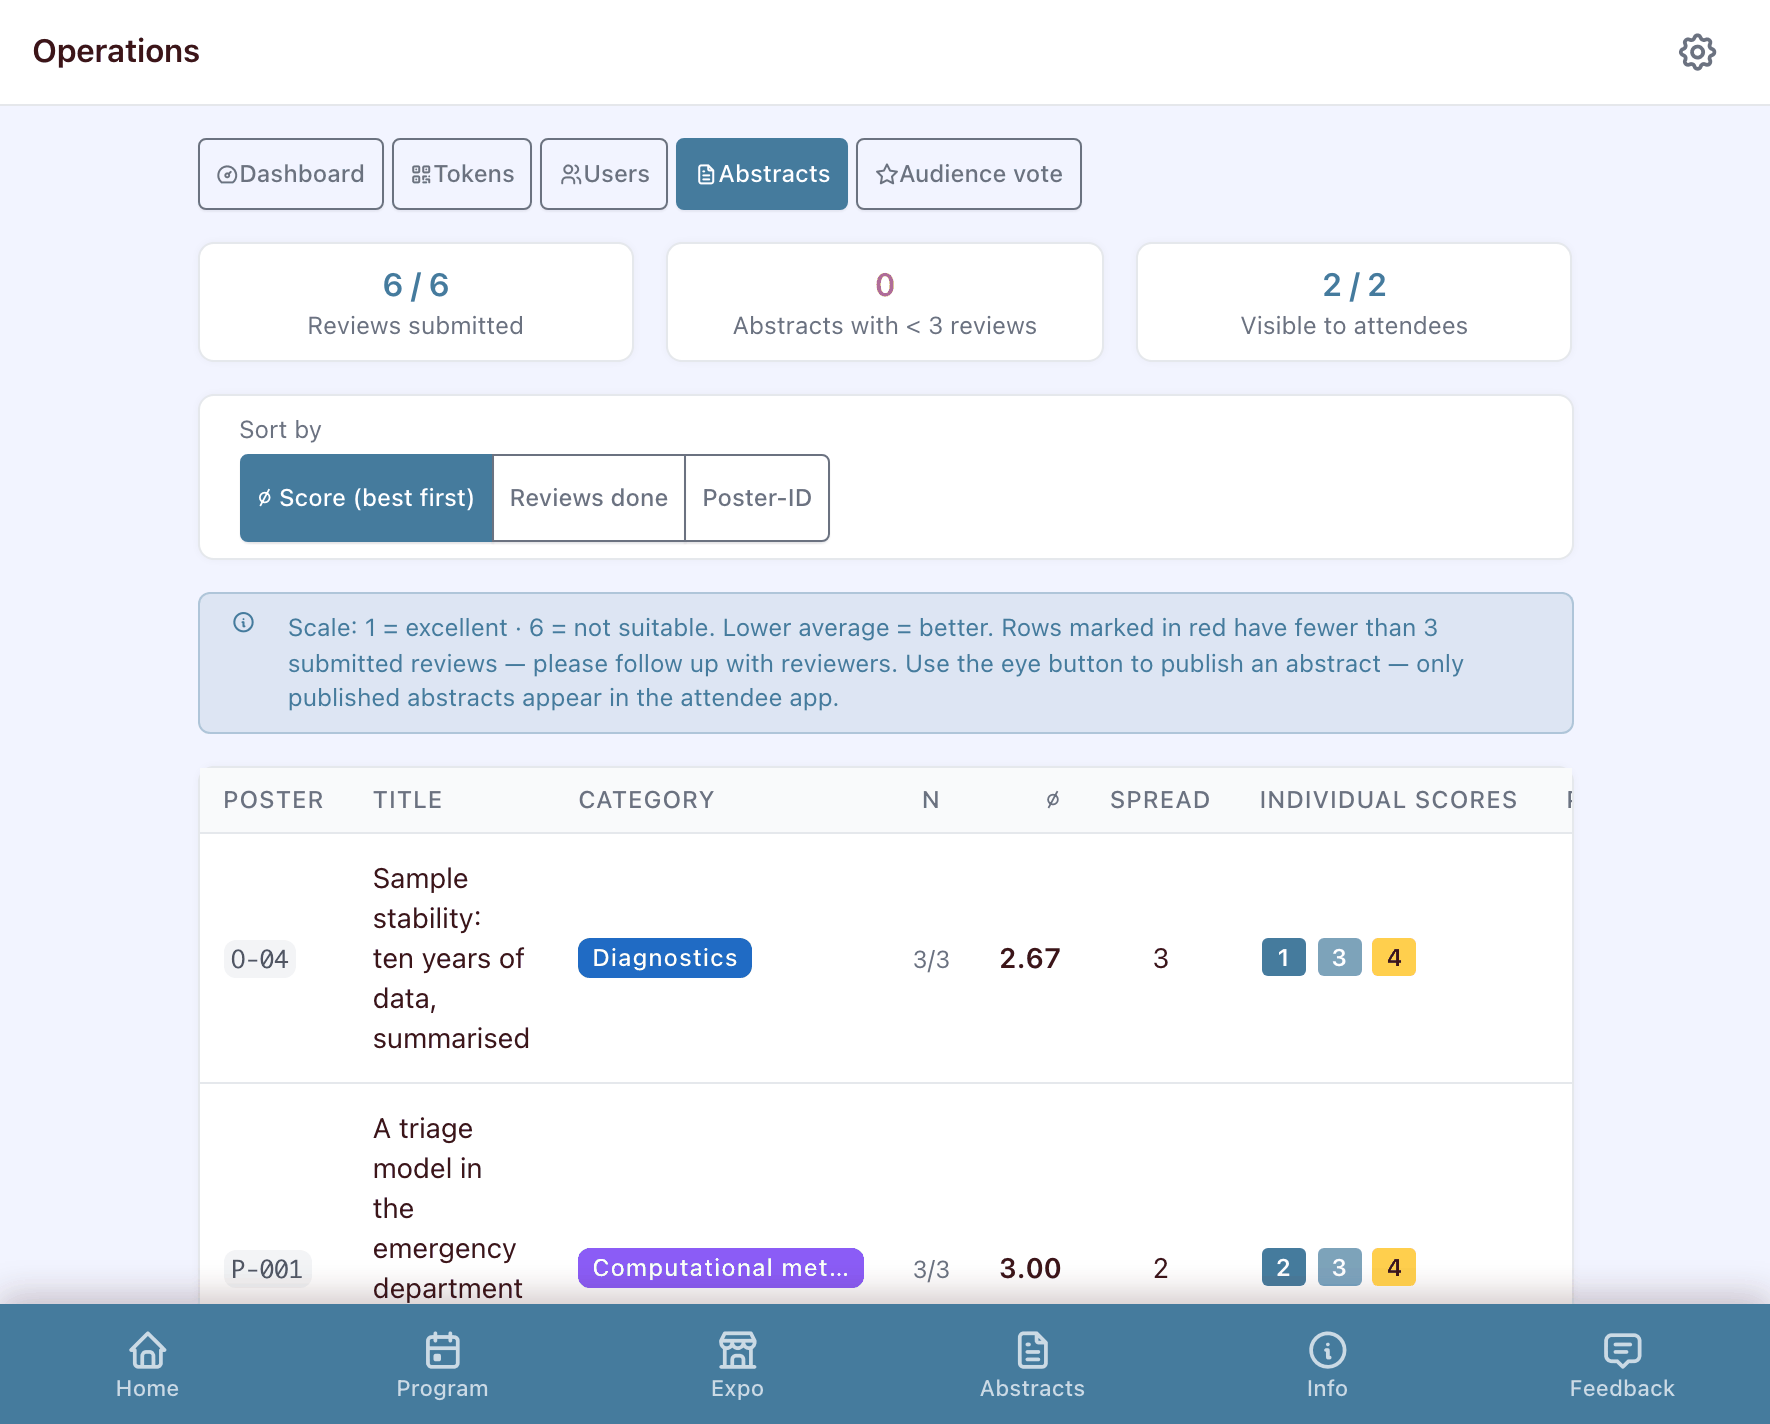
Task: Open settings gear in header
Action: pos(1697,52)
